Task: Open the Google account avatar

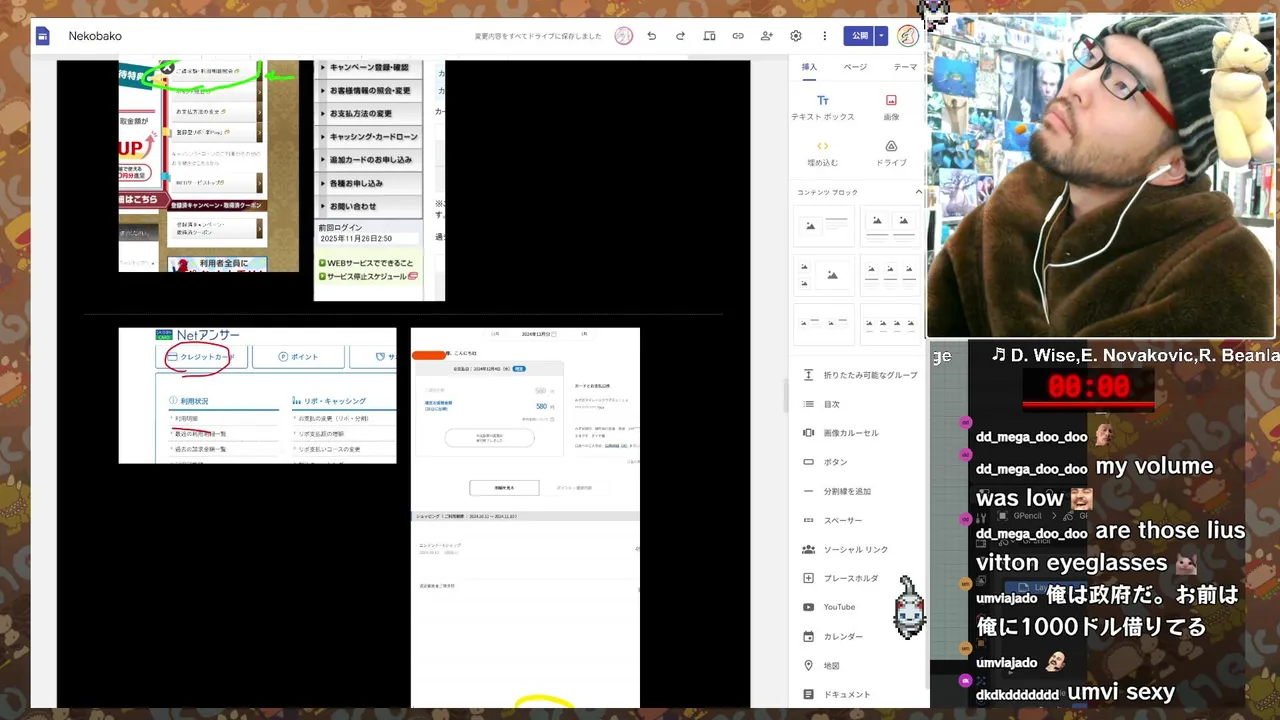Action: coord(908,36)
